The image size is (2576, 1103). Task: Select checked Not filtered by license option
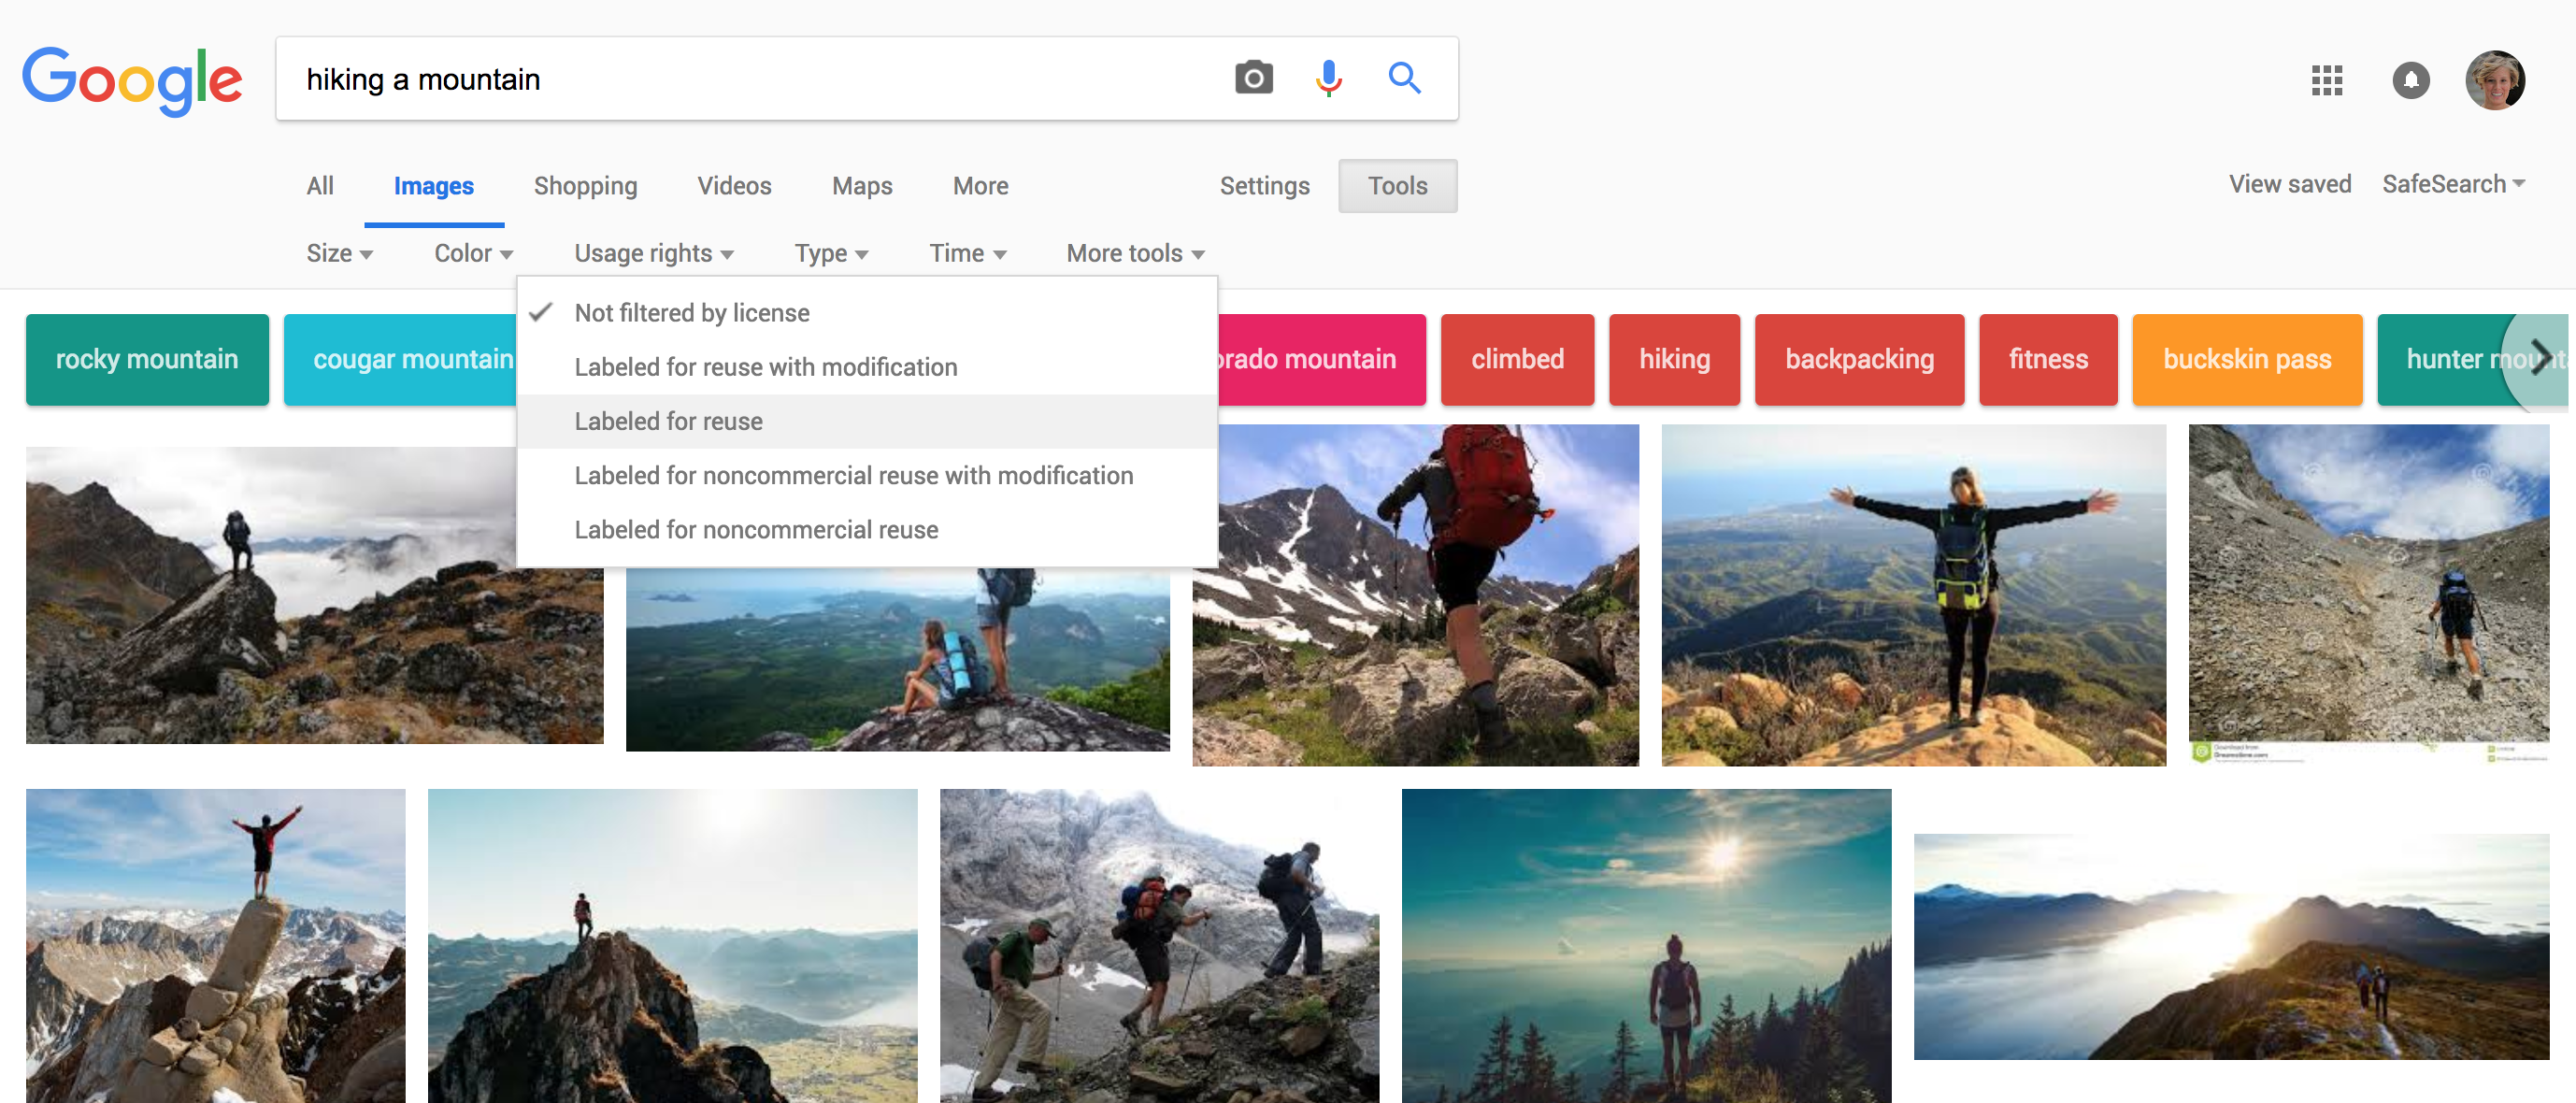point(692,313)
